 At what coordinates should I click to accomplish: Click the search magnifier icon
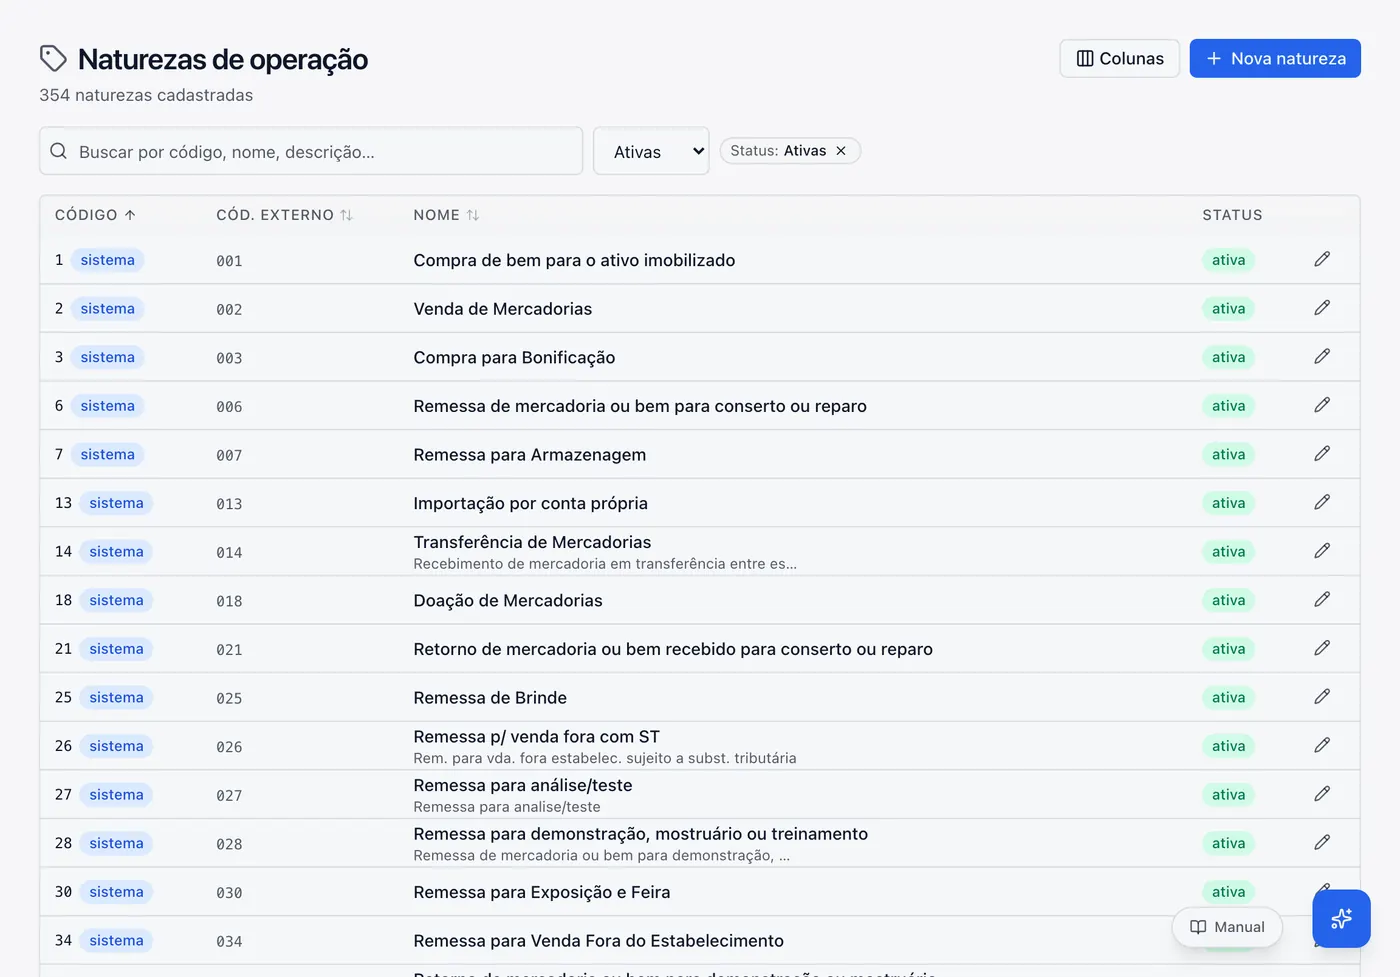pyautogui.click(x=59, y=151)
